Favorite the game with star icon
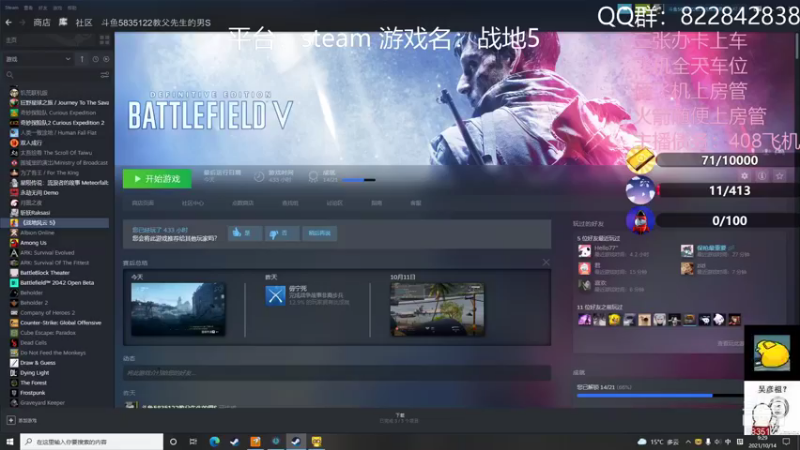Viewport: 800px width, 450px height. point(780,176)
